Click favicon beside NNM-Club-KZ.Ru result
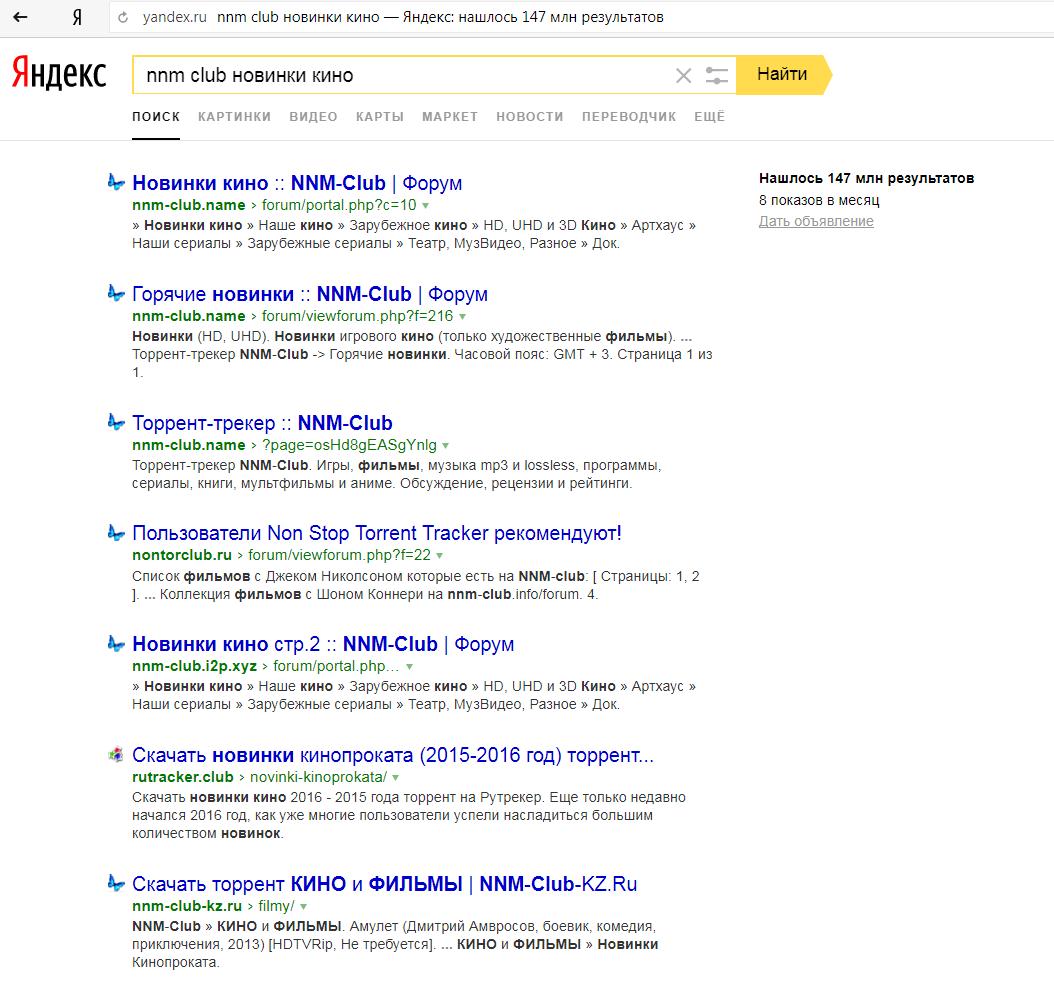Screen dimensions: 1054x1000 [116, 882]
